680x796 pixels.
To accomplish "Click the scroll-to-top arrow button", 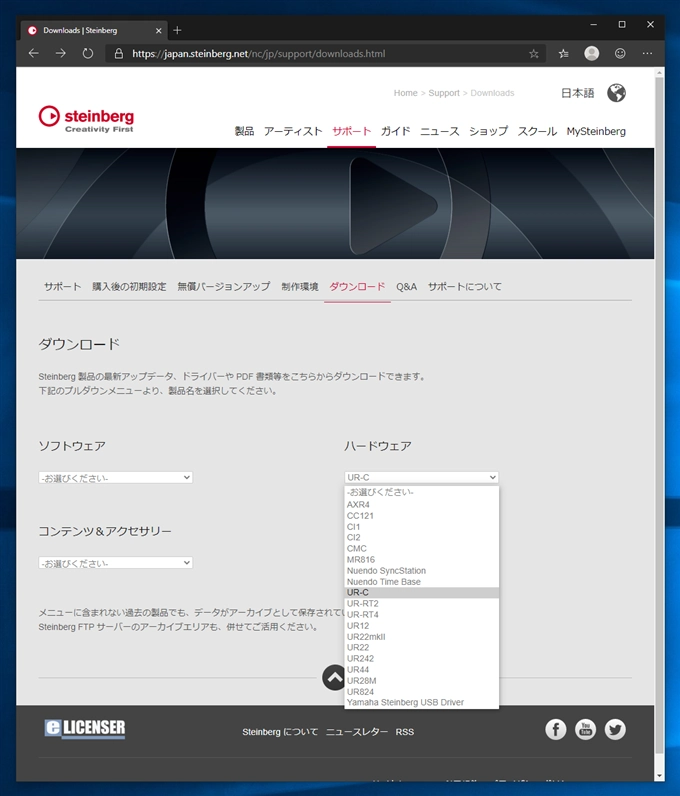I will pyautogui.click(x=334, y=677).
